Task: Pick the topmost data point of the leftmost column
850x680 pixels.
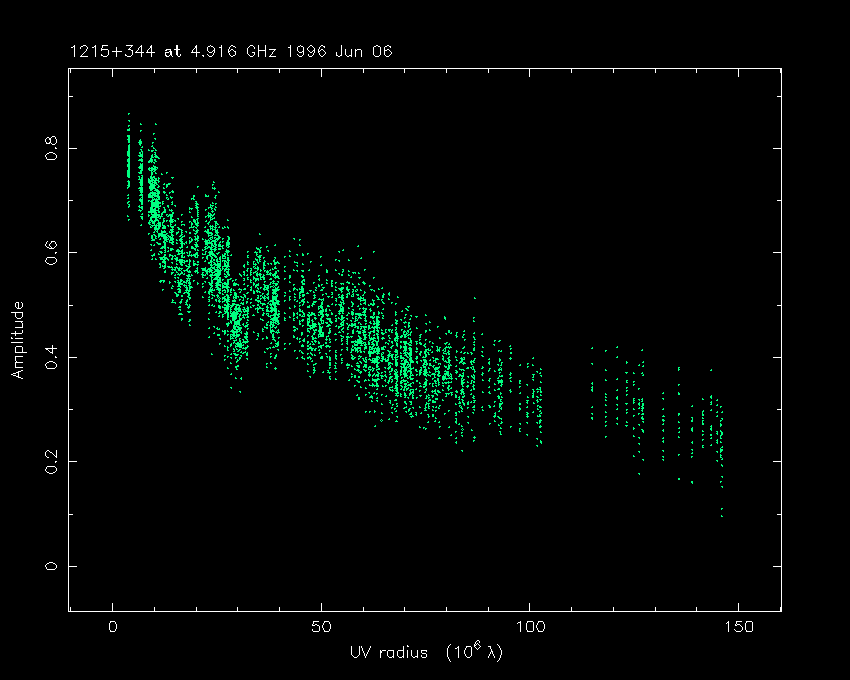Action: [128, 114]
